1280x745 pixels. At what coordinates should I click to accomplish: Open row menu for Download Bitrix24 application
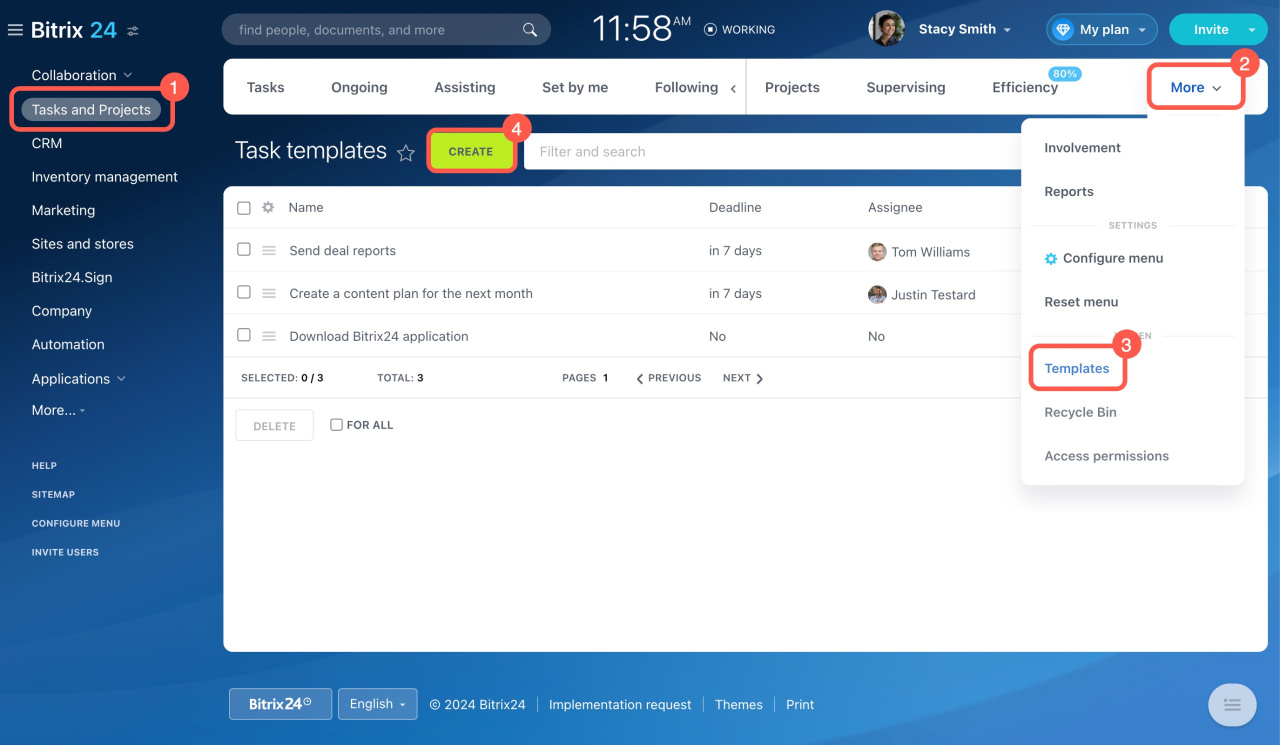point(269,337)
